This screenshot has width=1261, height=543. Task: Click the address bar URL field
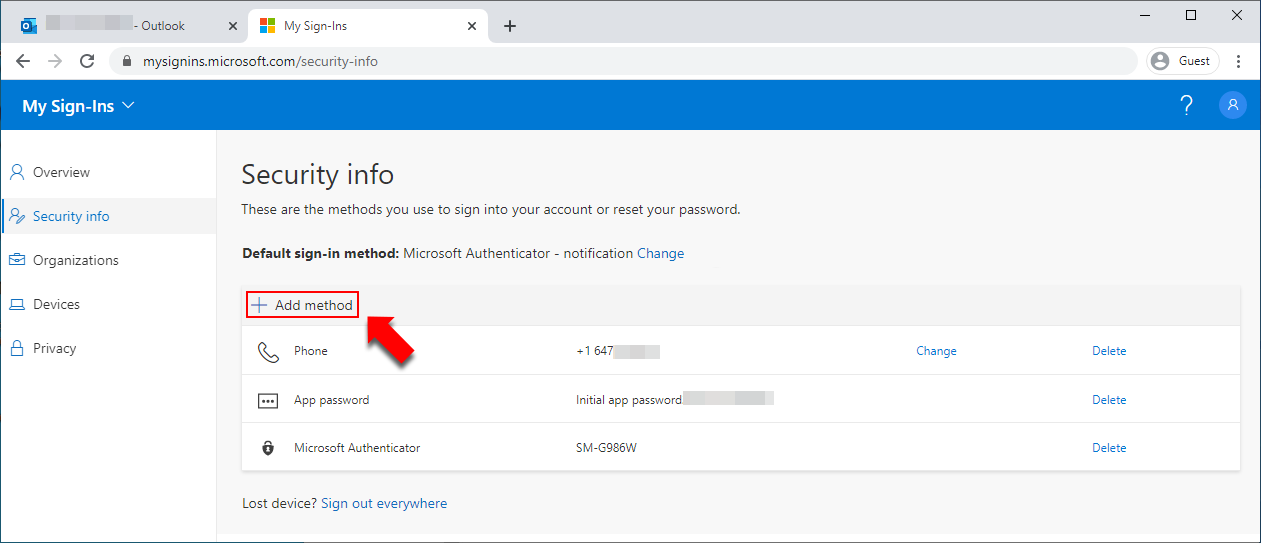[623, 61]
